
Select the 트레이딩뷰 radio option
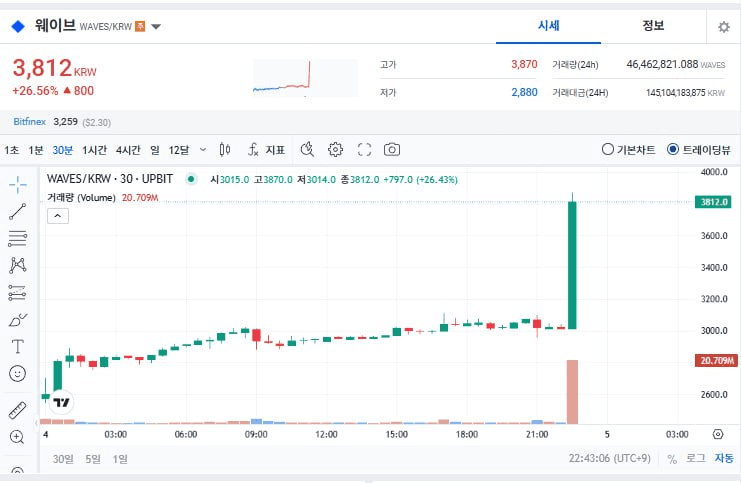pyautogui.click(x=698, y=150)
